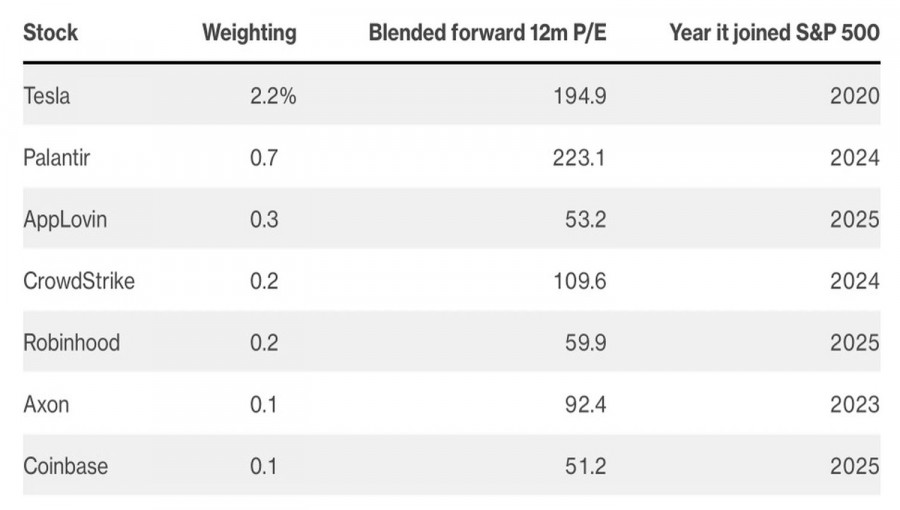Click Tesla's 194.9 P/E value

pyautogui.click(x=579, y=96)
